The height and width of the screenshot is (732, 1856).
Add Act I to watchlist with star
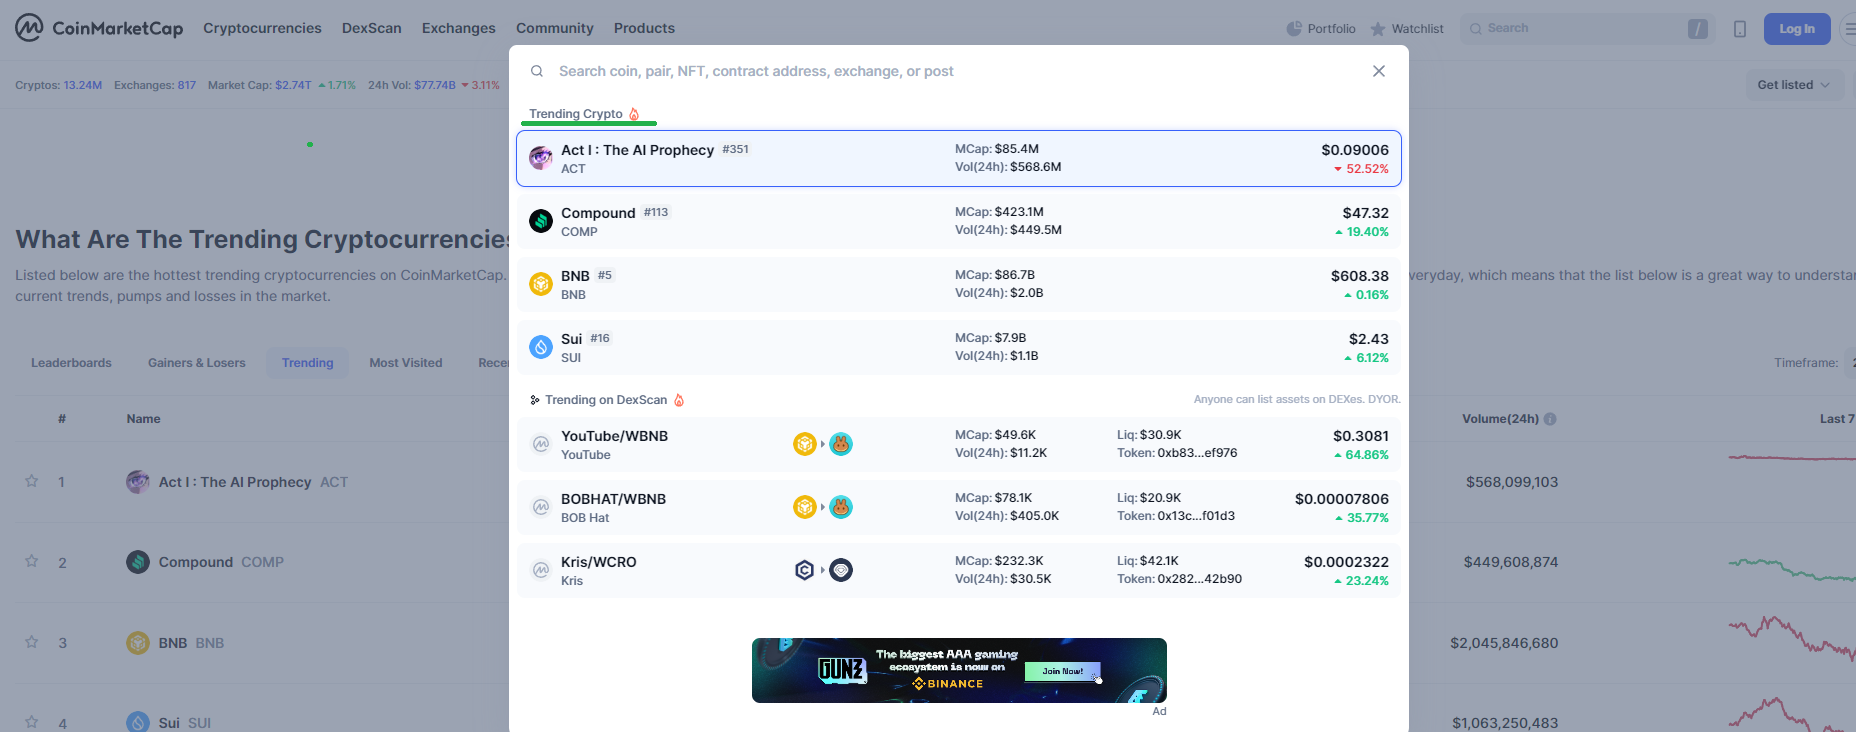pyautogui.click(x=32, y=481)
